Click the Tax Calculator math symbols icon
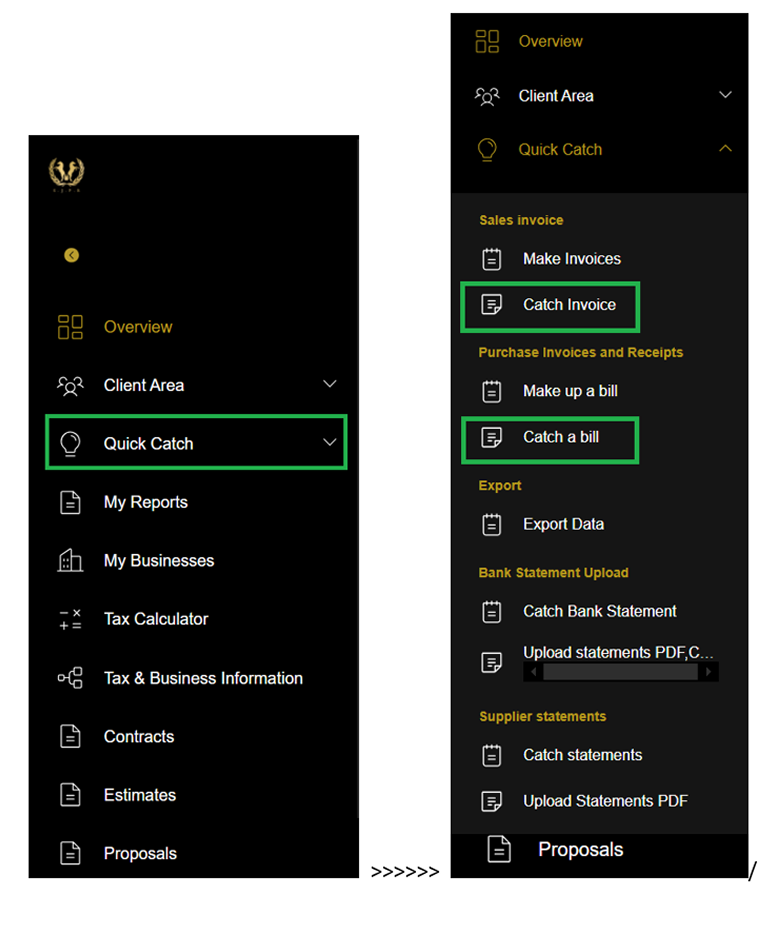770x925 pixels. click(70, 619)
